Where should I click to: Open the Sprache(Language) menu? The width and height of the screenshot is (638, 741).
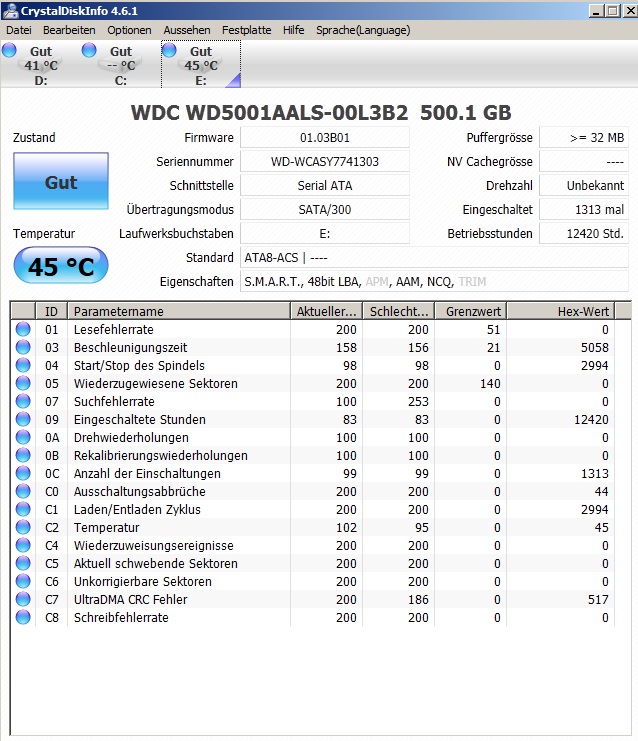(363, 30)
